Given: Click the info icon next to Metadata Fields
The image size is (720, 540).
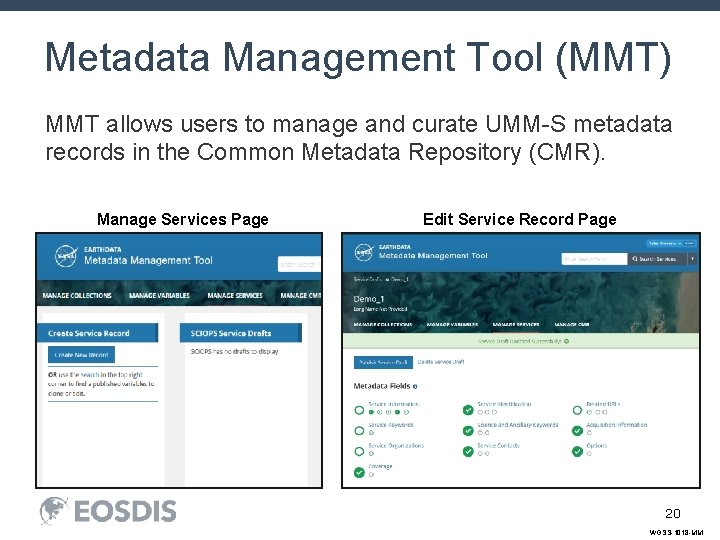Looking at the screenshot, I should (415, 387).
